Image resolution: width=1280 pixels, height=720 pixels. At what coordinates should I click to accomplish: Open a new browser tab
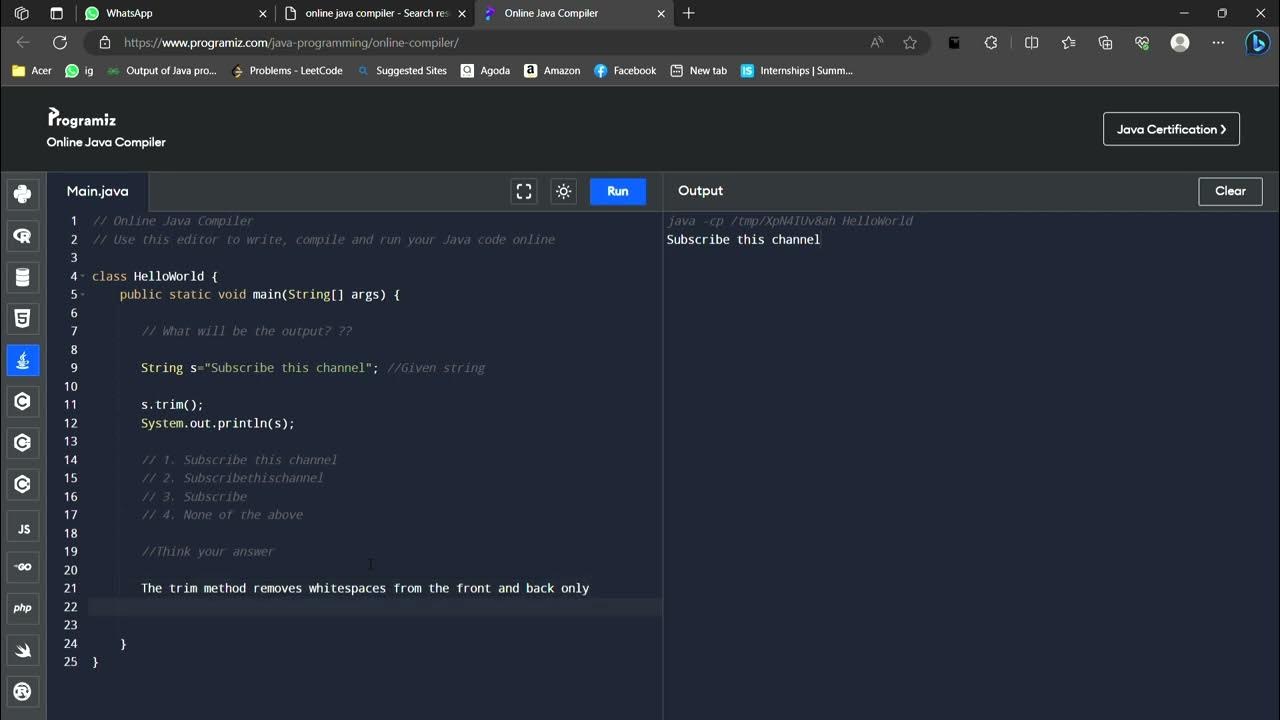point(689,13)
